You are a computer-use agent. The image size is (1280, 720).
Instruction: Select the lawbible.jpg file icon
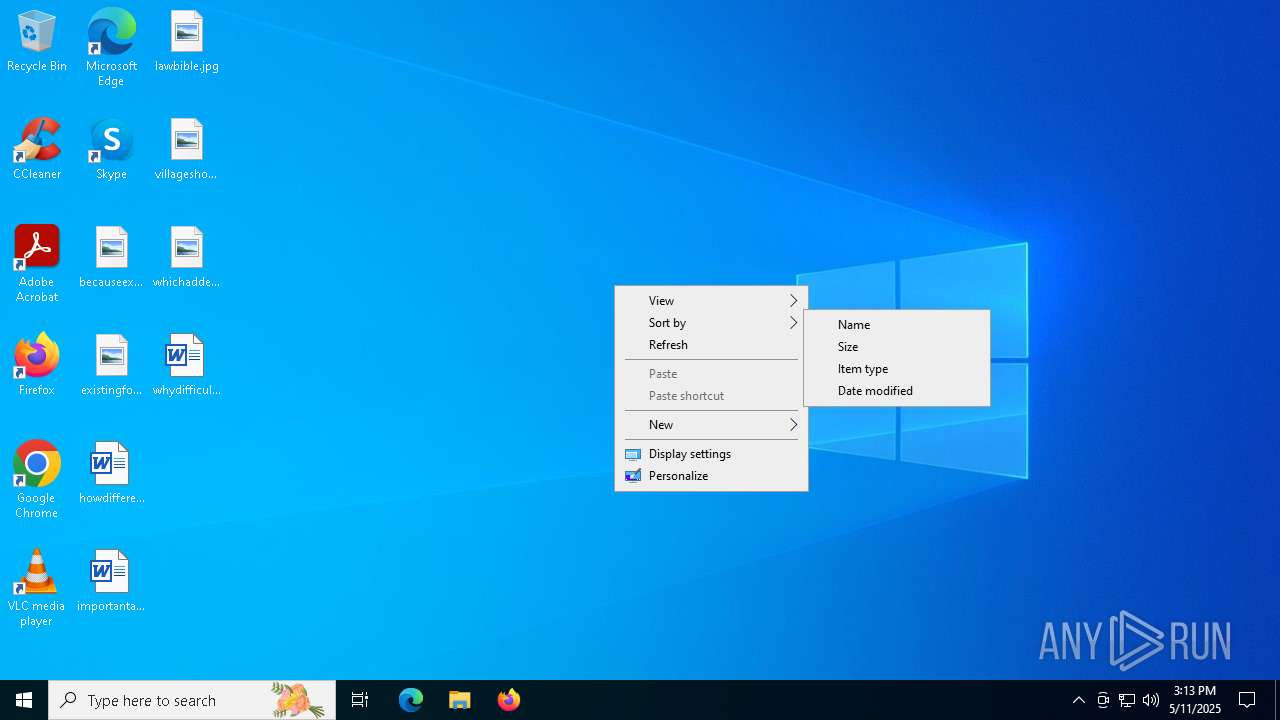pyautogui.click(x=187, y=42)
